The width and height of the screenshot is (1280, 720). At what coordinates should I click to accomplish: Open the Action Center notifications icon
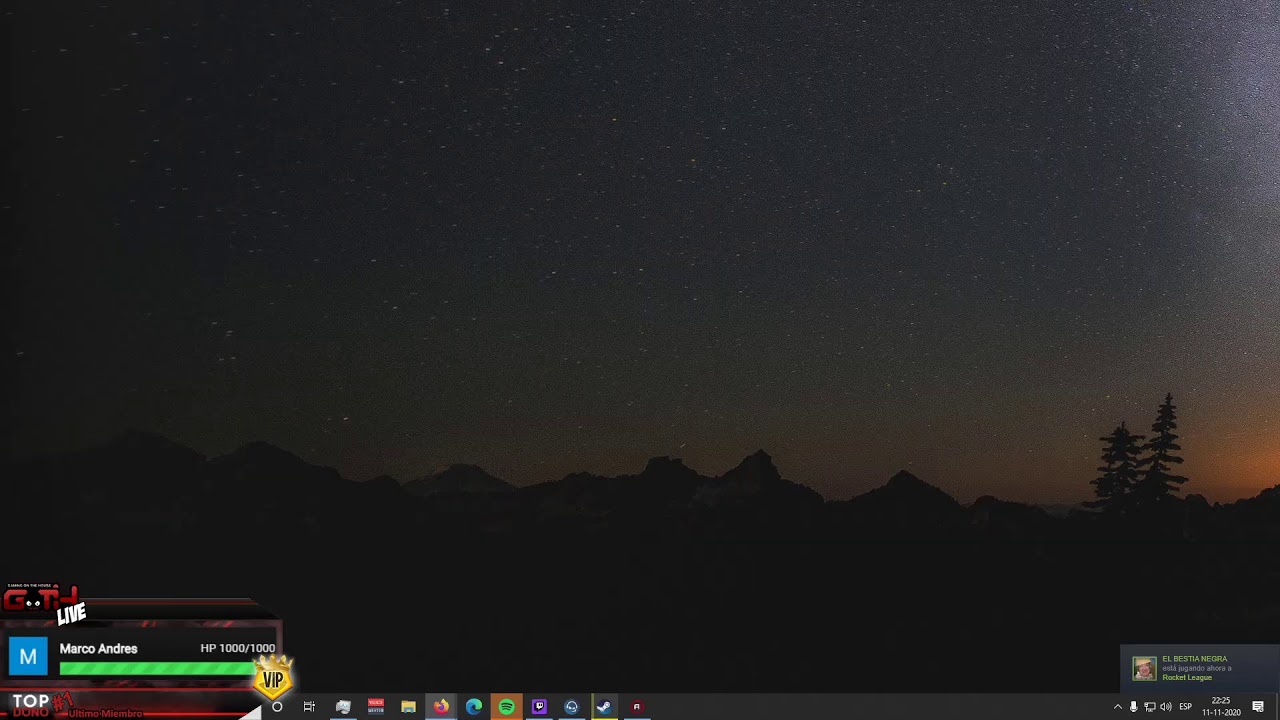click(x=1258, y=707)
